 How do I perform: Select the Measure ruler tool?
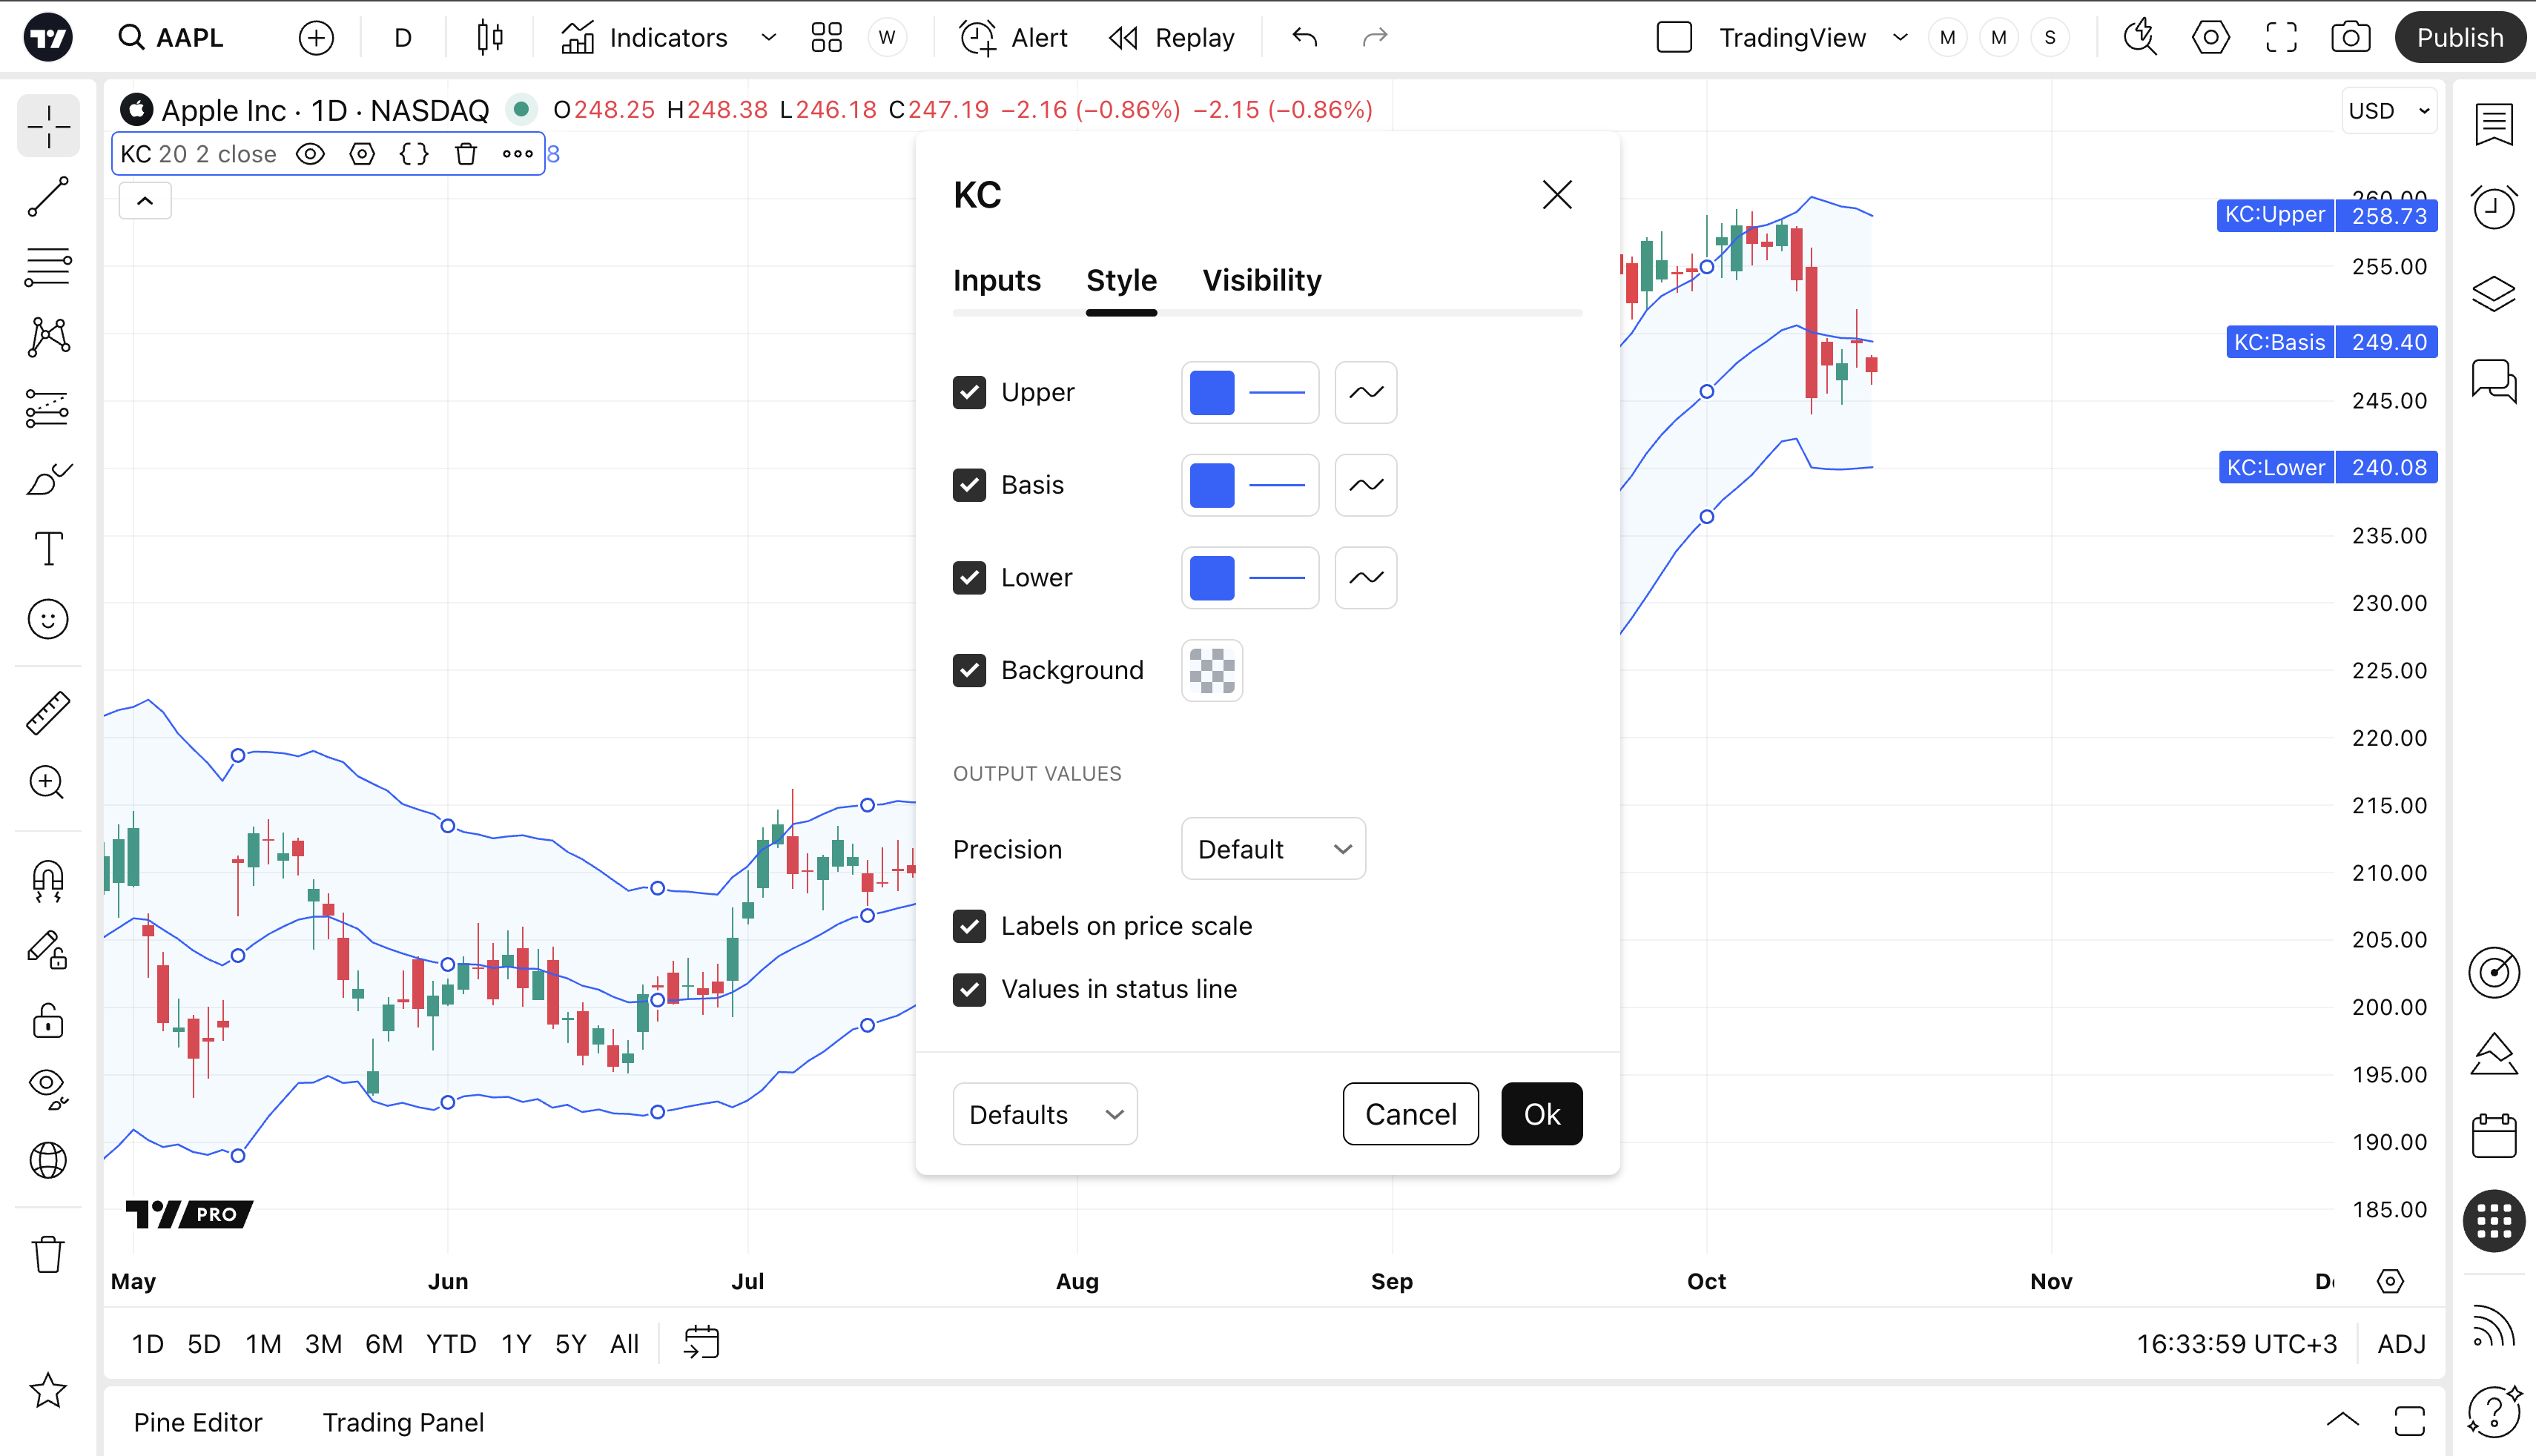pos(47,713)
